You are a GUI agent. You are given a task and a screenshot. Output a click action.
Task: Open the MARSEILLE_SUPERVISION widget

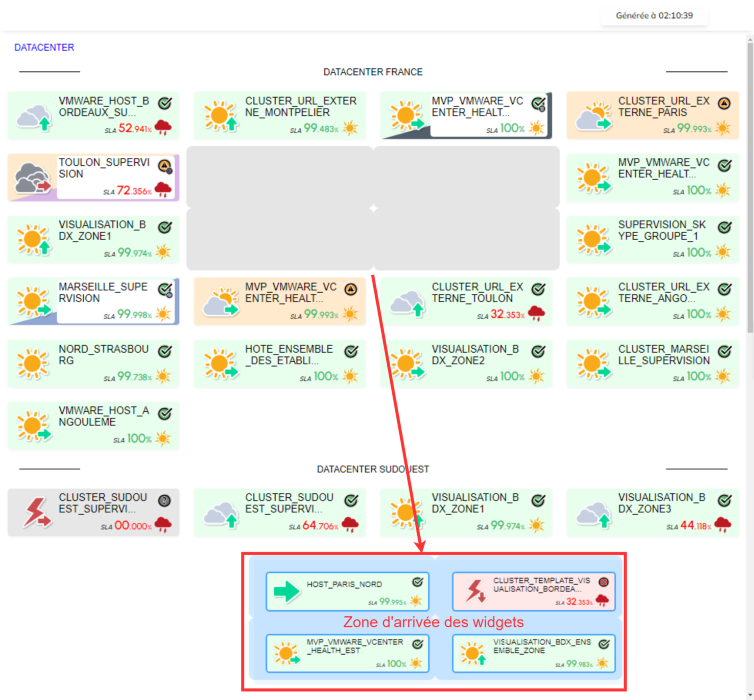tap(93, 302)
